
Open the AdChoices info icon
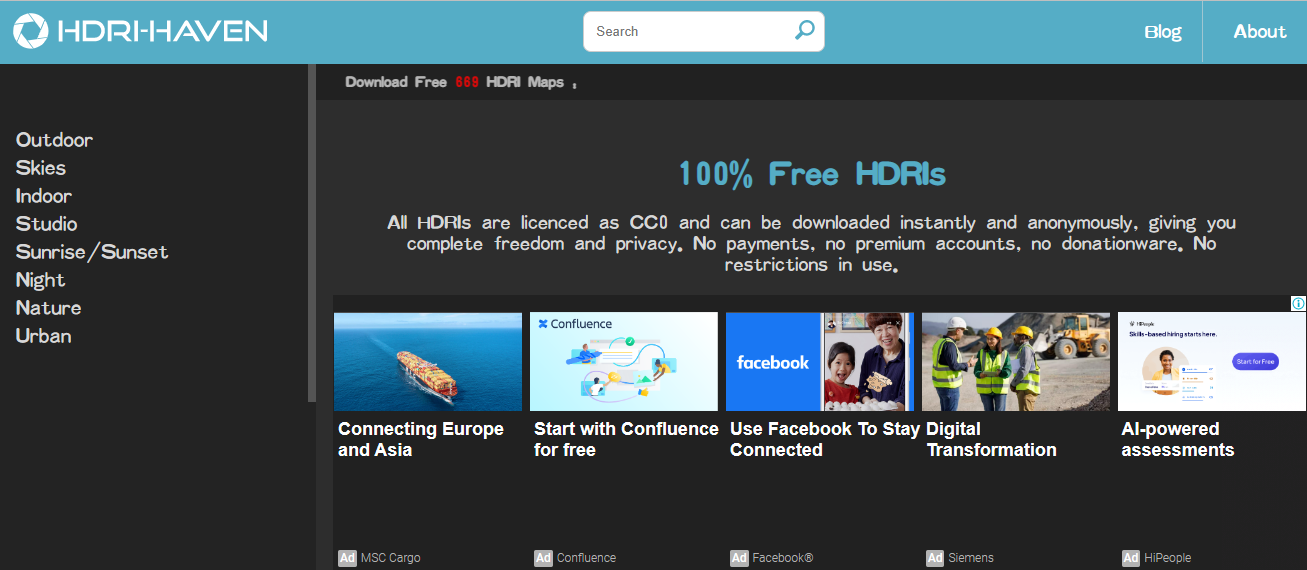(x=1298, y=303)
